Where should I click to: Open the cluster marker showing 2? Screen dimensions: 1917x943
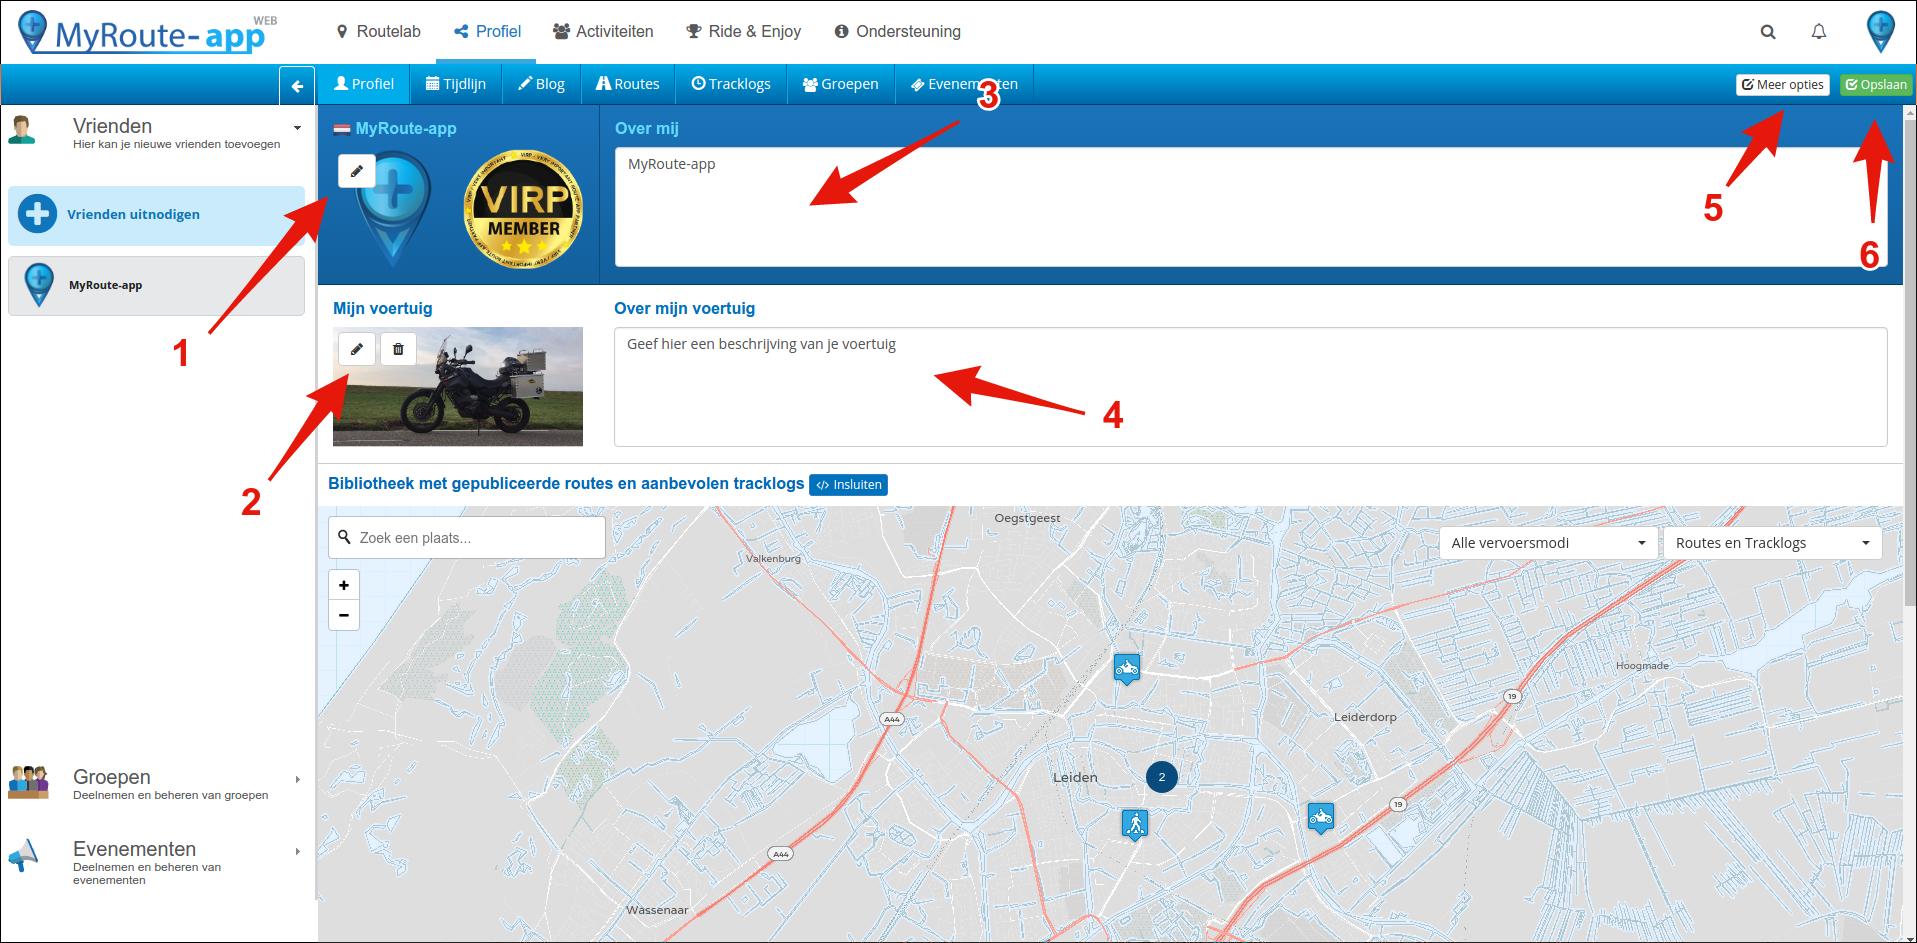click(1162, 777)
